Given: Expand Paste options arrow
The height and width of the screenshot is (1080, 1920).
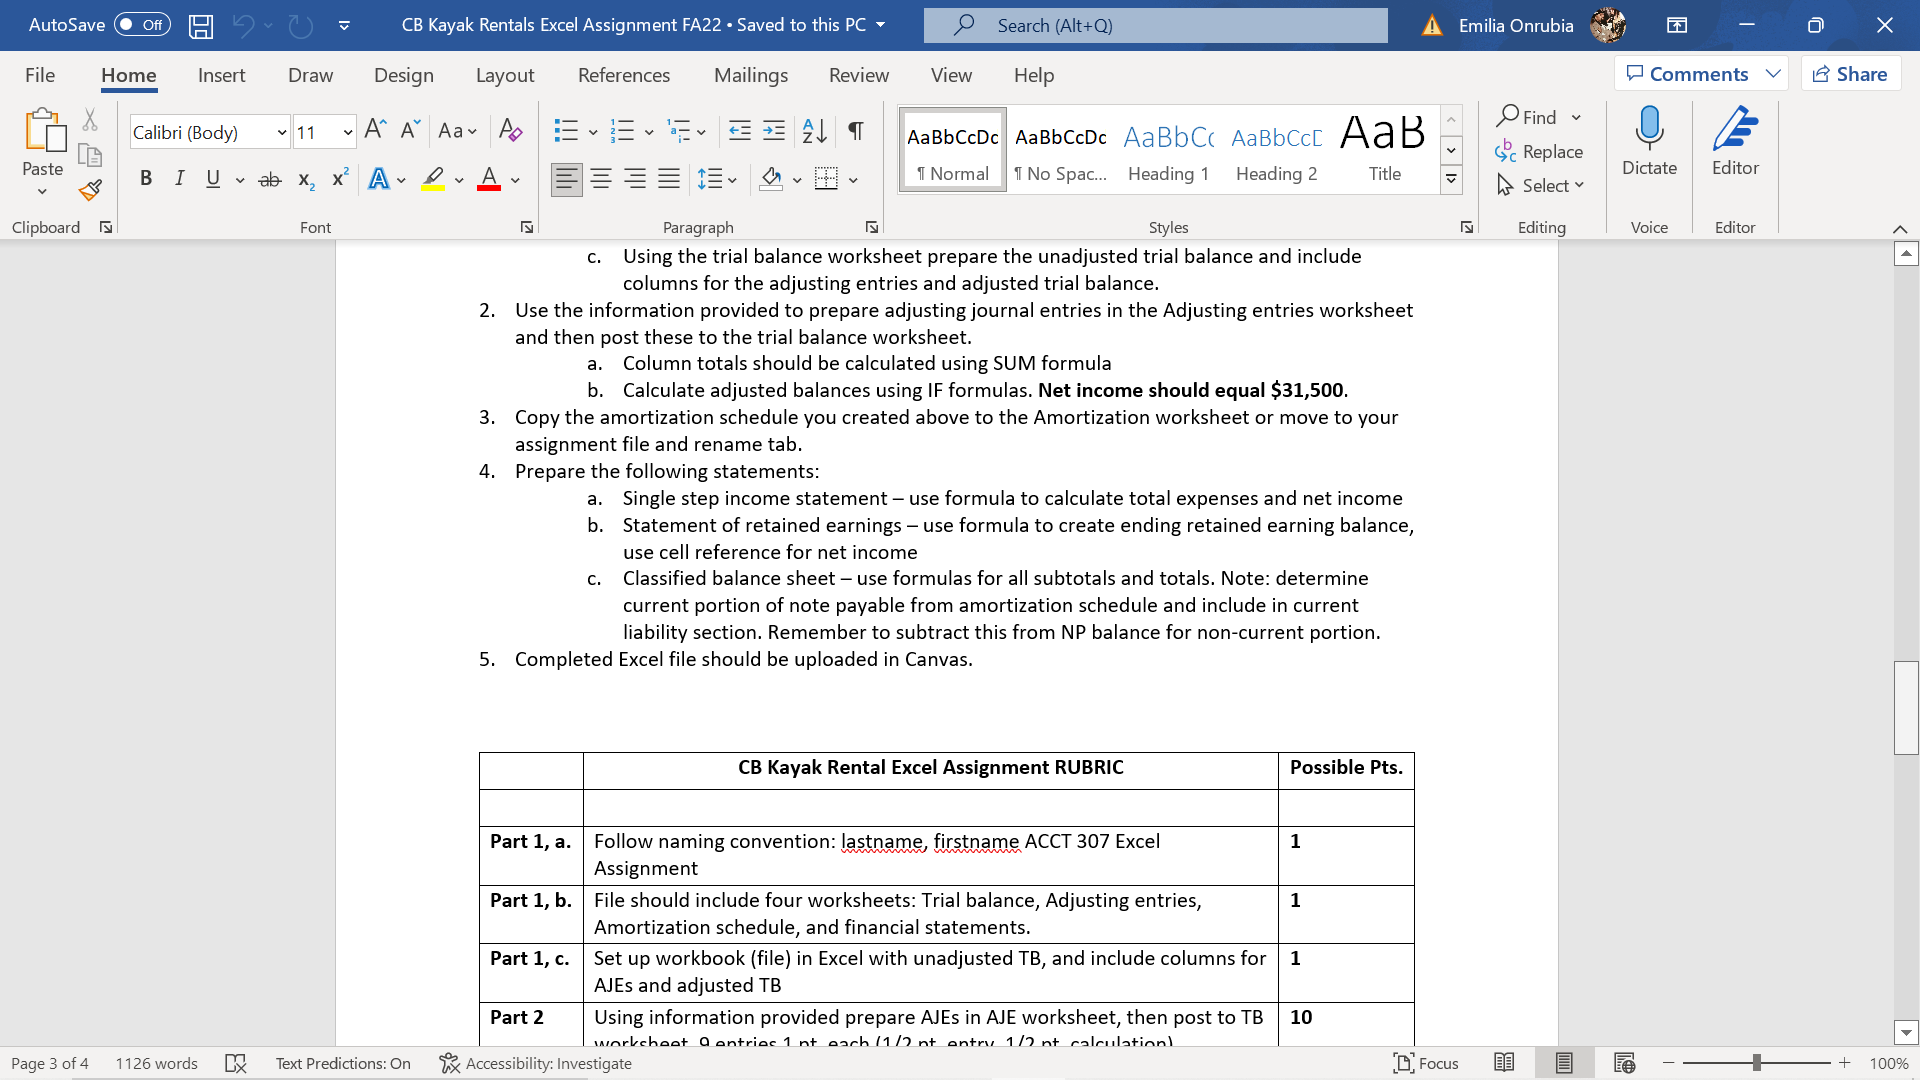Looking at the screenshot, I should [42, 192].
